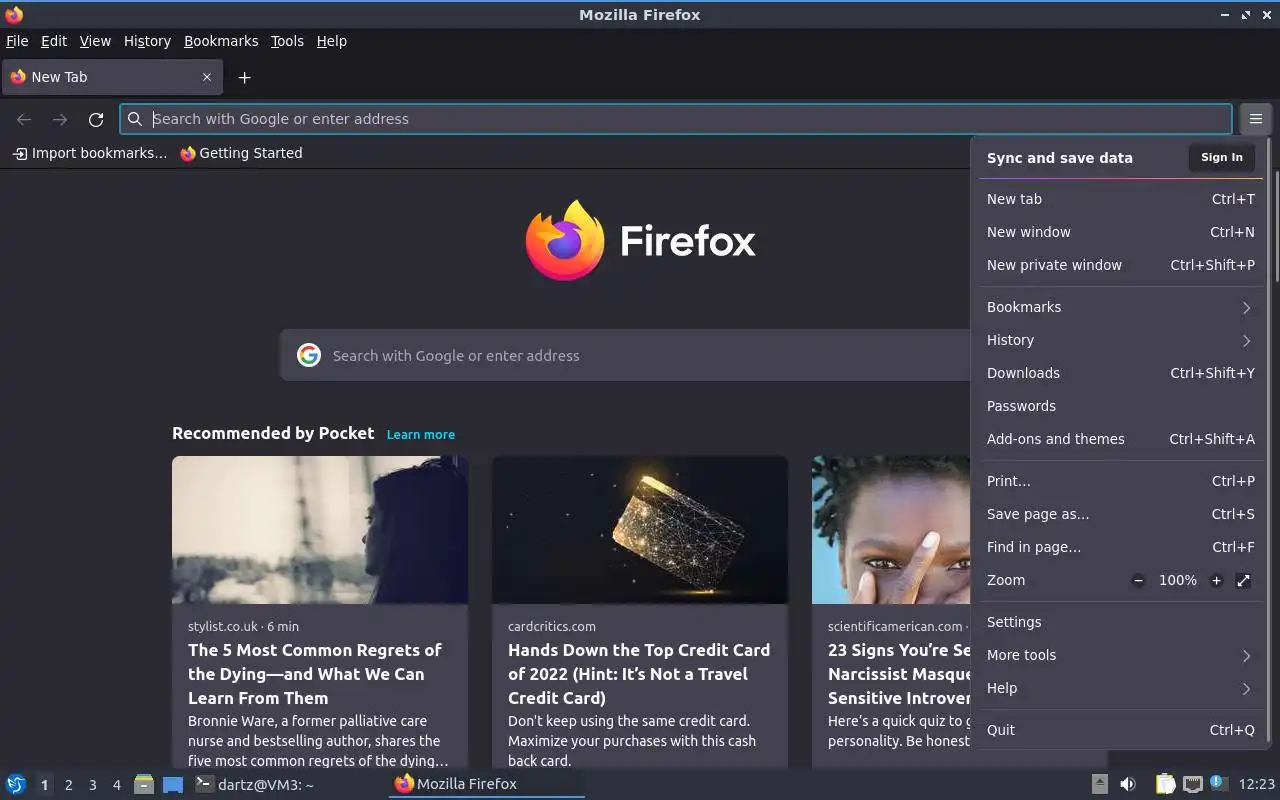
Task: Click the back navigation arrow
Action: (x=24, y=119)
